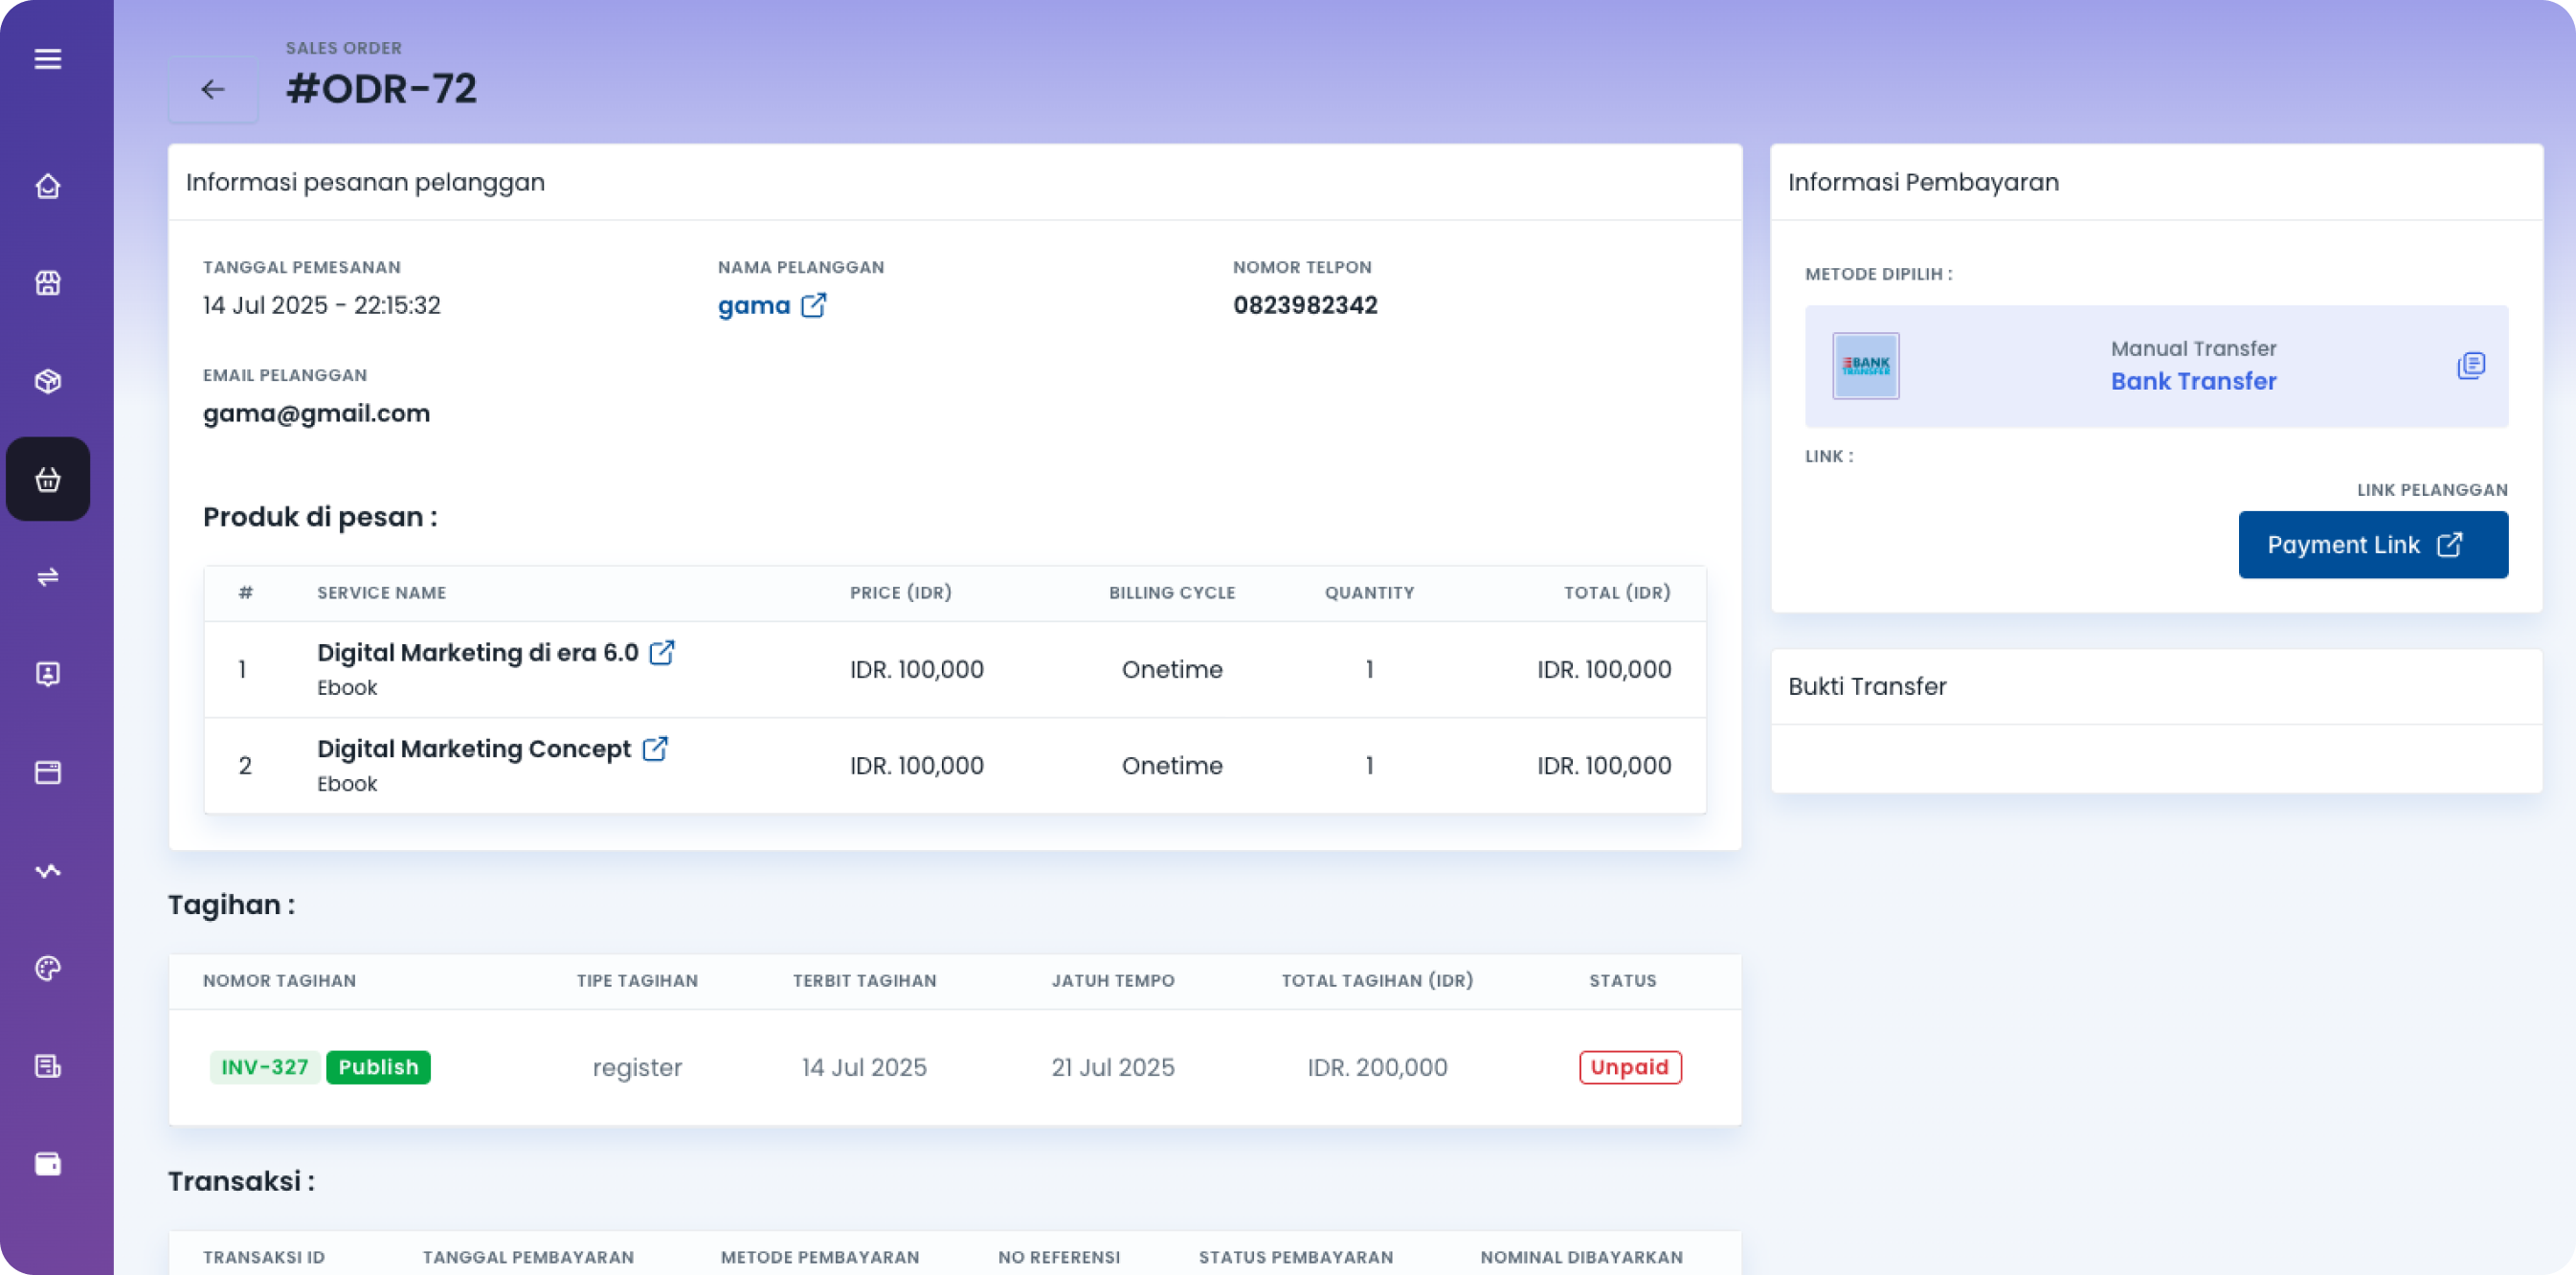Open Digital Marketing Concept external link

[655, 749]
